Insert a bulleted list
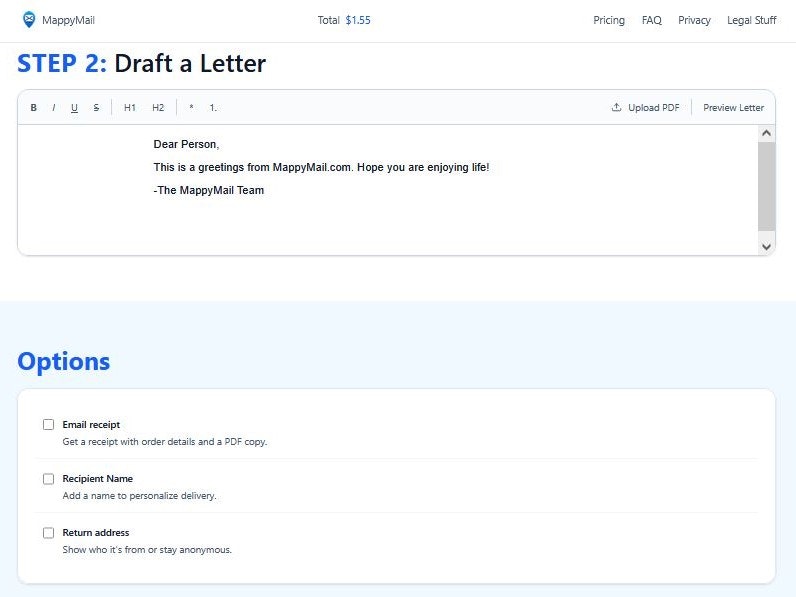This screenshot has height=597, width=796. tap(191, 108)
